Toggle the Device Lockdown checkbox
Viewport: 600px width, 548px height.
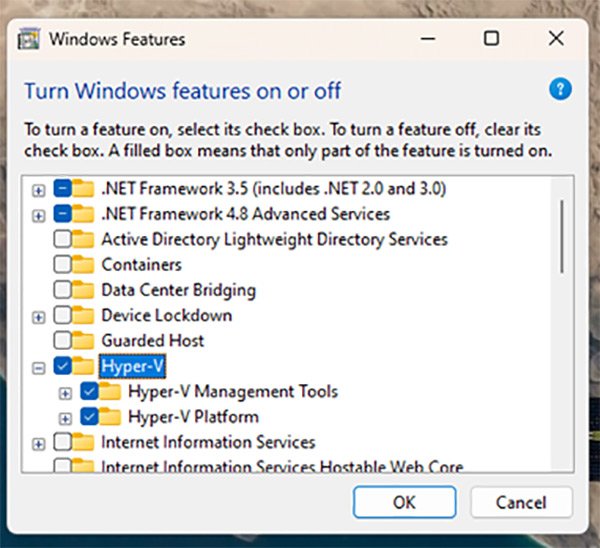click(62, 315)
